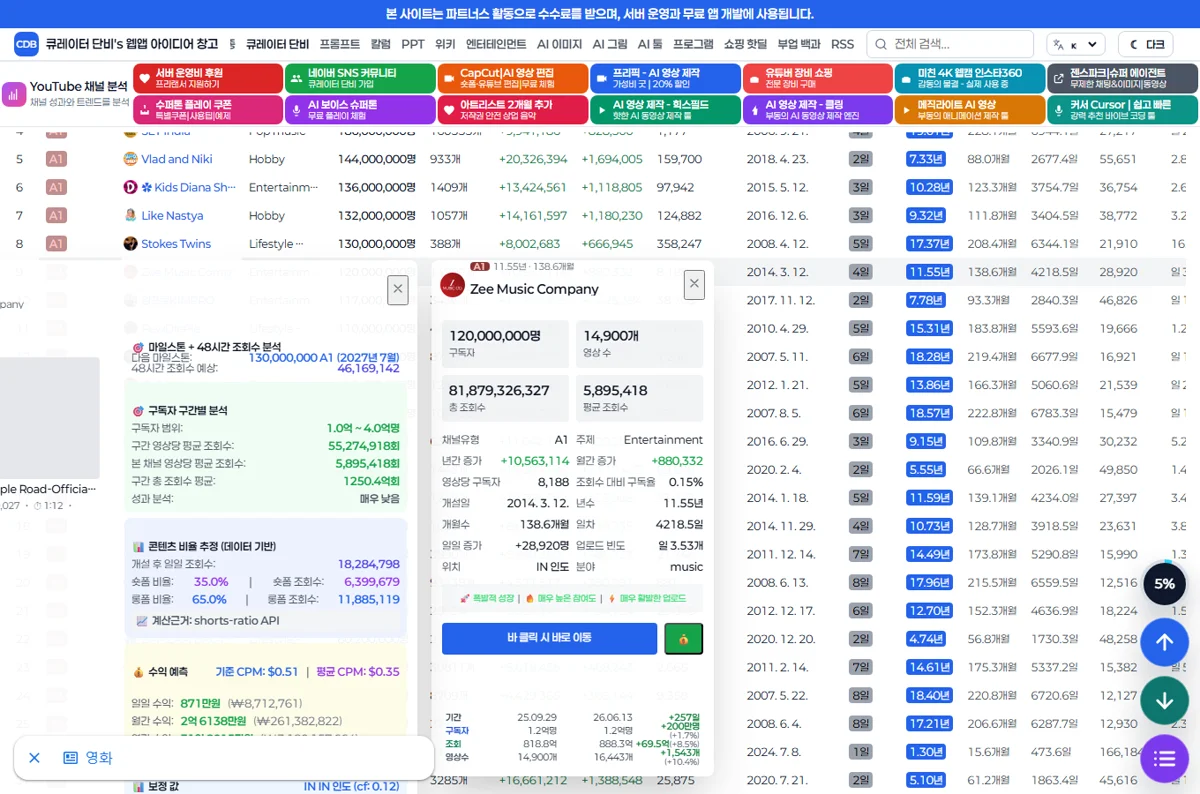Viewport: 1200px width, 794px height.
Task: Click the 네이버 SNS 커뮤니티 banner
Action: click(360, 79)
